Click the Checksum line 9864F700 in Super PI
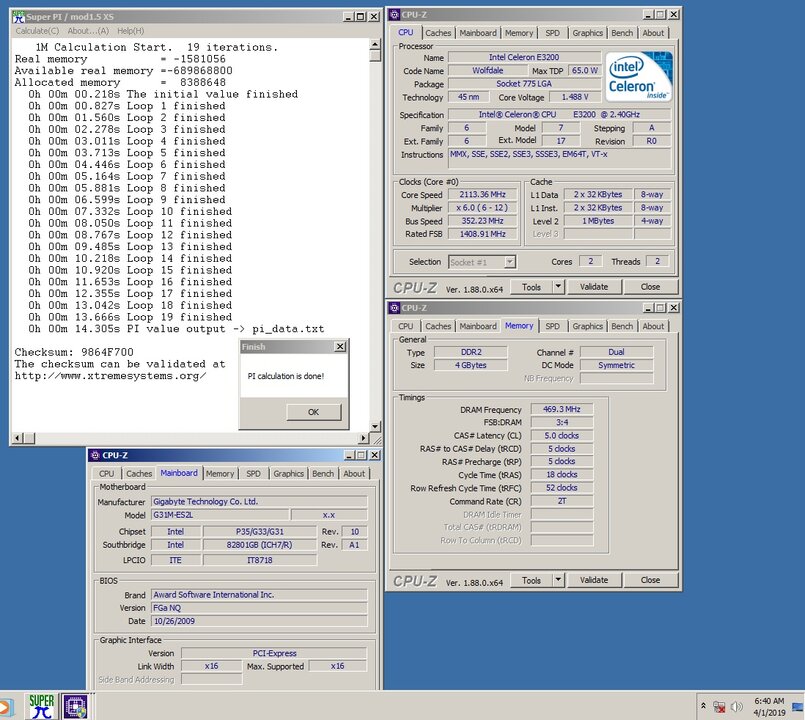The height and width of the screenshot is (720, 805). tap(74, 352)
